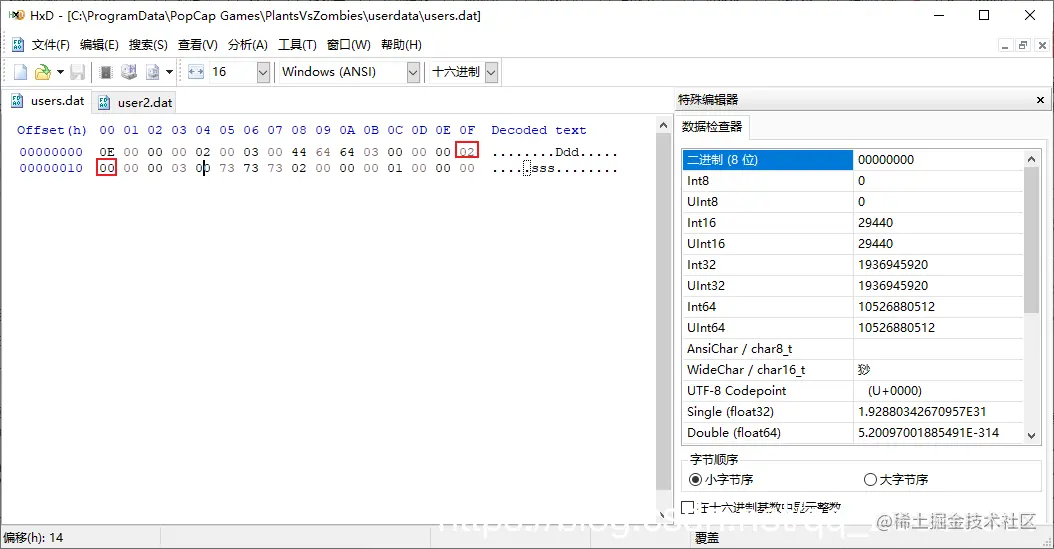Switch to the user2.dat tab
The image size is (1054, 549).
coord(134,102)
